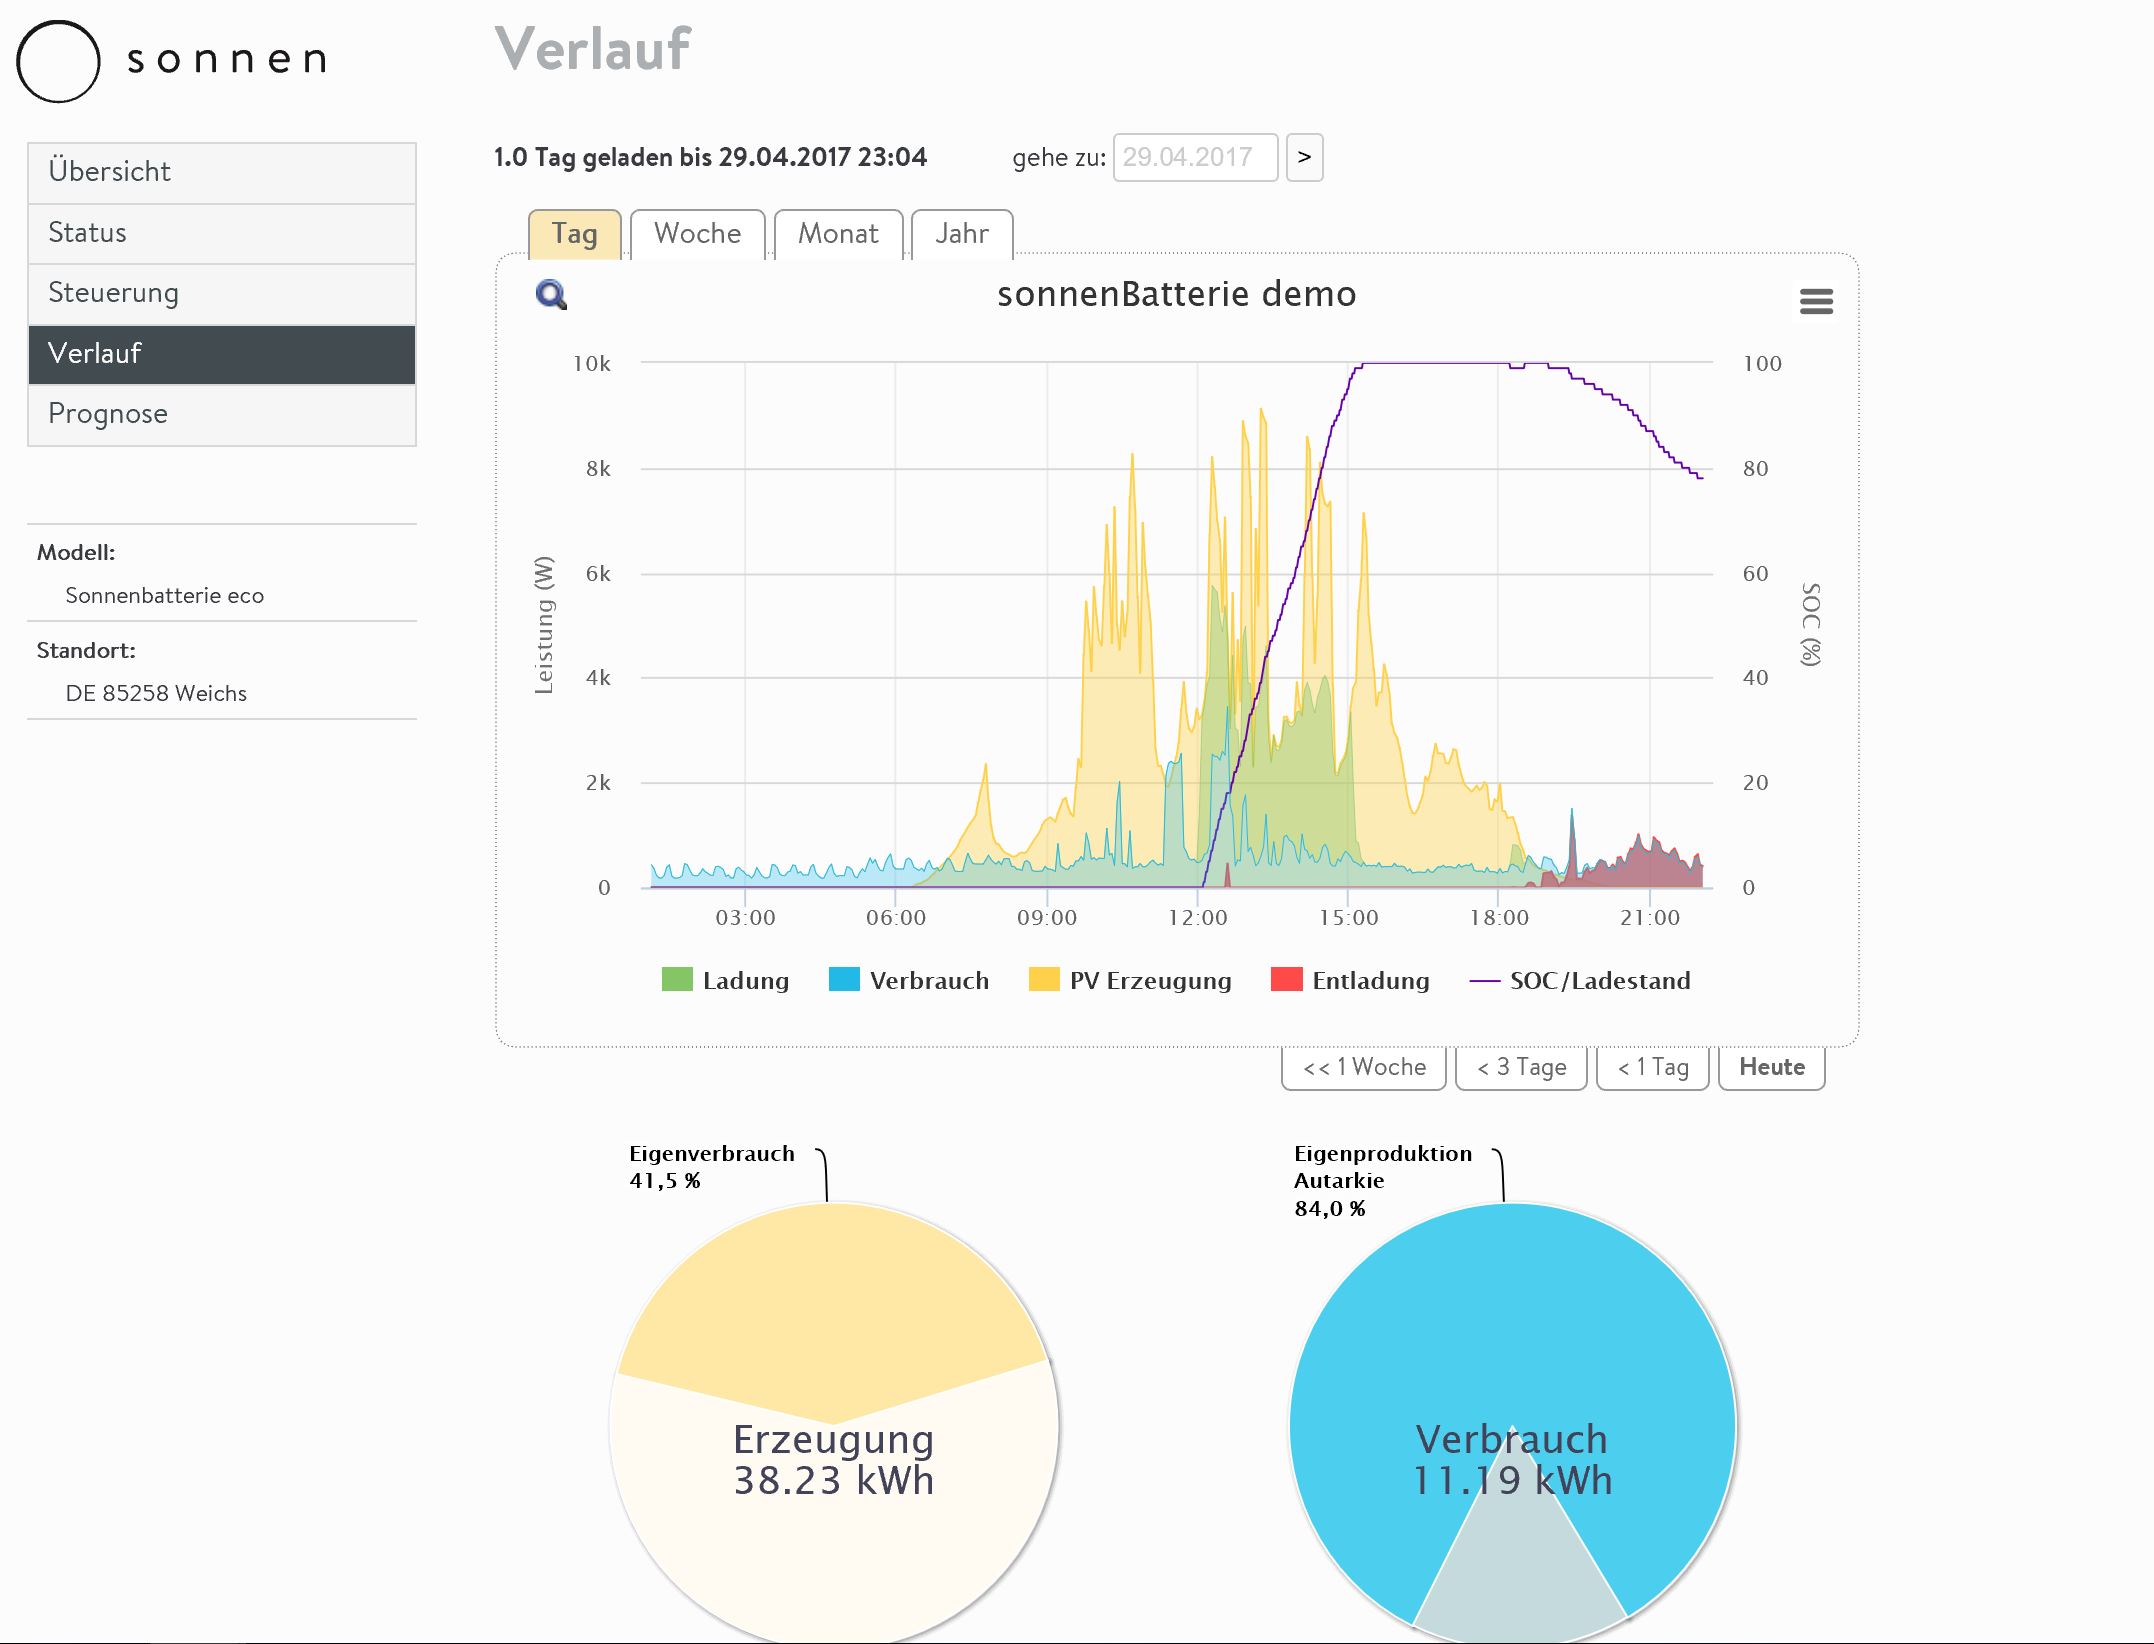Toggle the blue Verbrauch legend series

(909, 980)
